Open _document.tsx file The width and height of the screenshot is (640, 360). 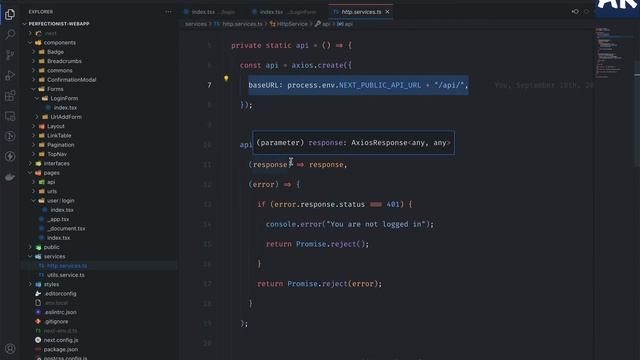click(x=66, y=229)
